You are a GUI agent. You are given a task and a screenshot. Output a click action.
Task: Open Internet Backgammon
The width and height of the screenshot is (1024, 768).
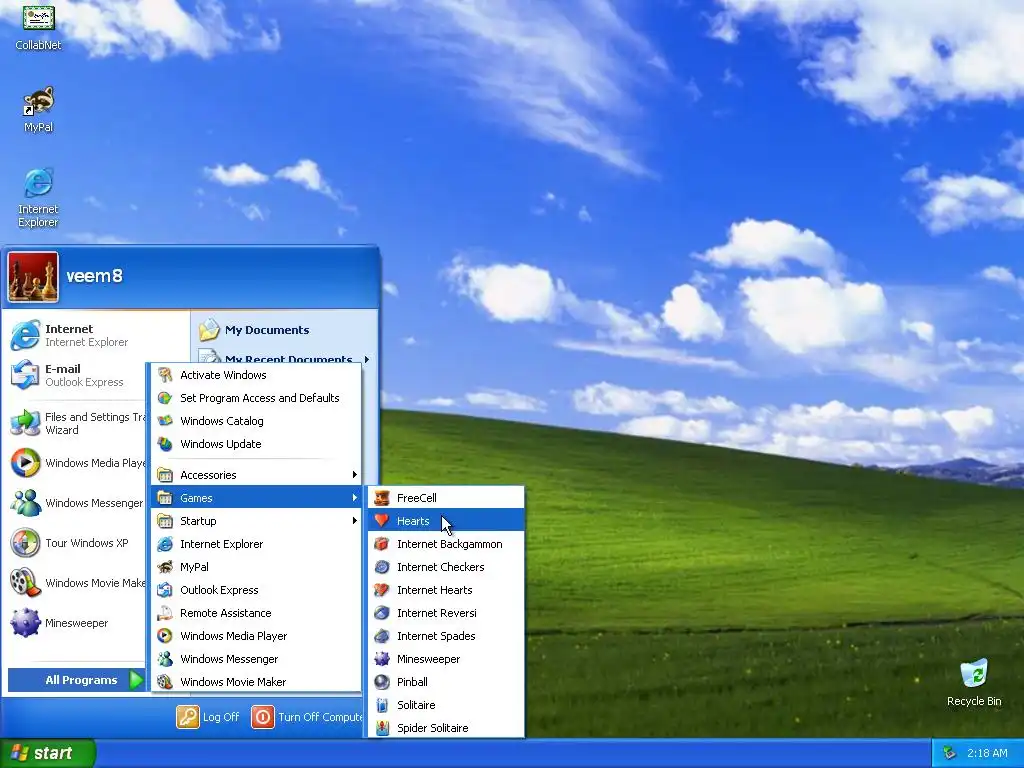coord(446,544)
